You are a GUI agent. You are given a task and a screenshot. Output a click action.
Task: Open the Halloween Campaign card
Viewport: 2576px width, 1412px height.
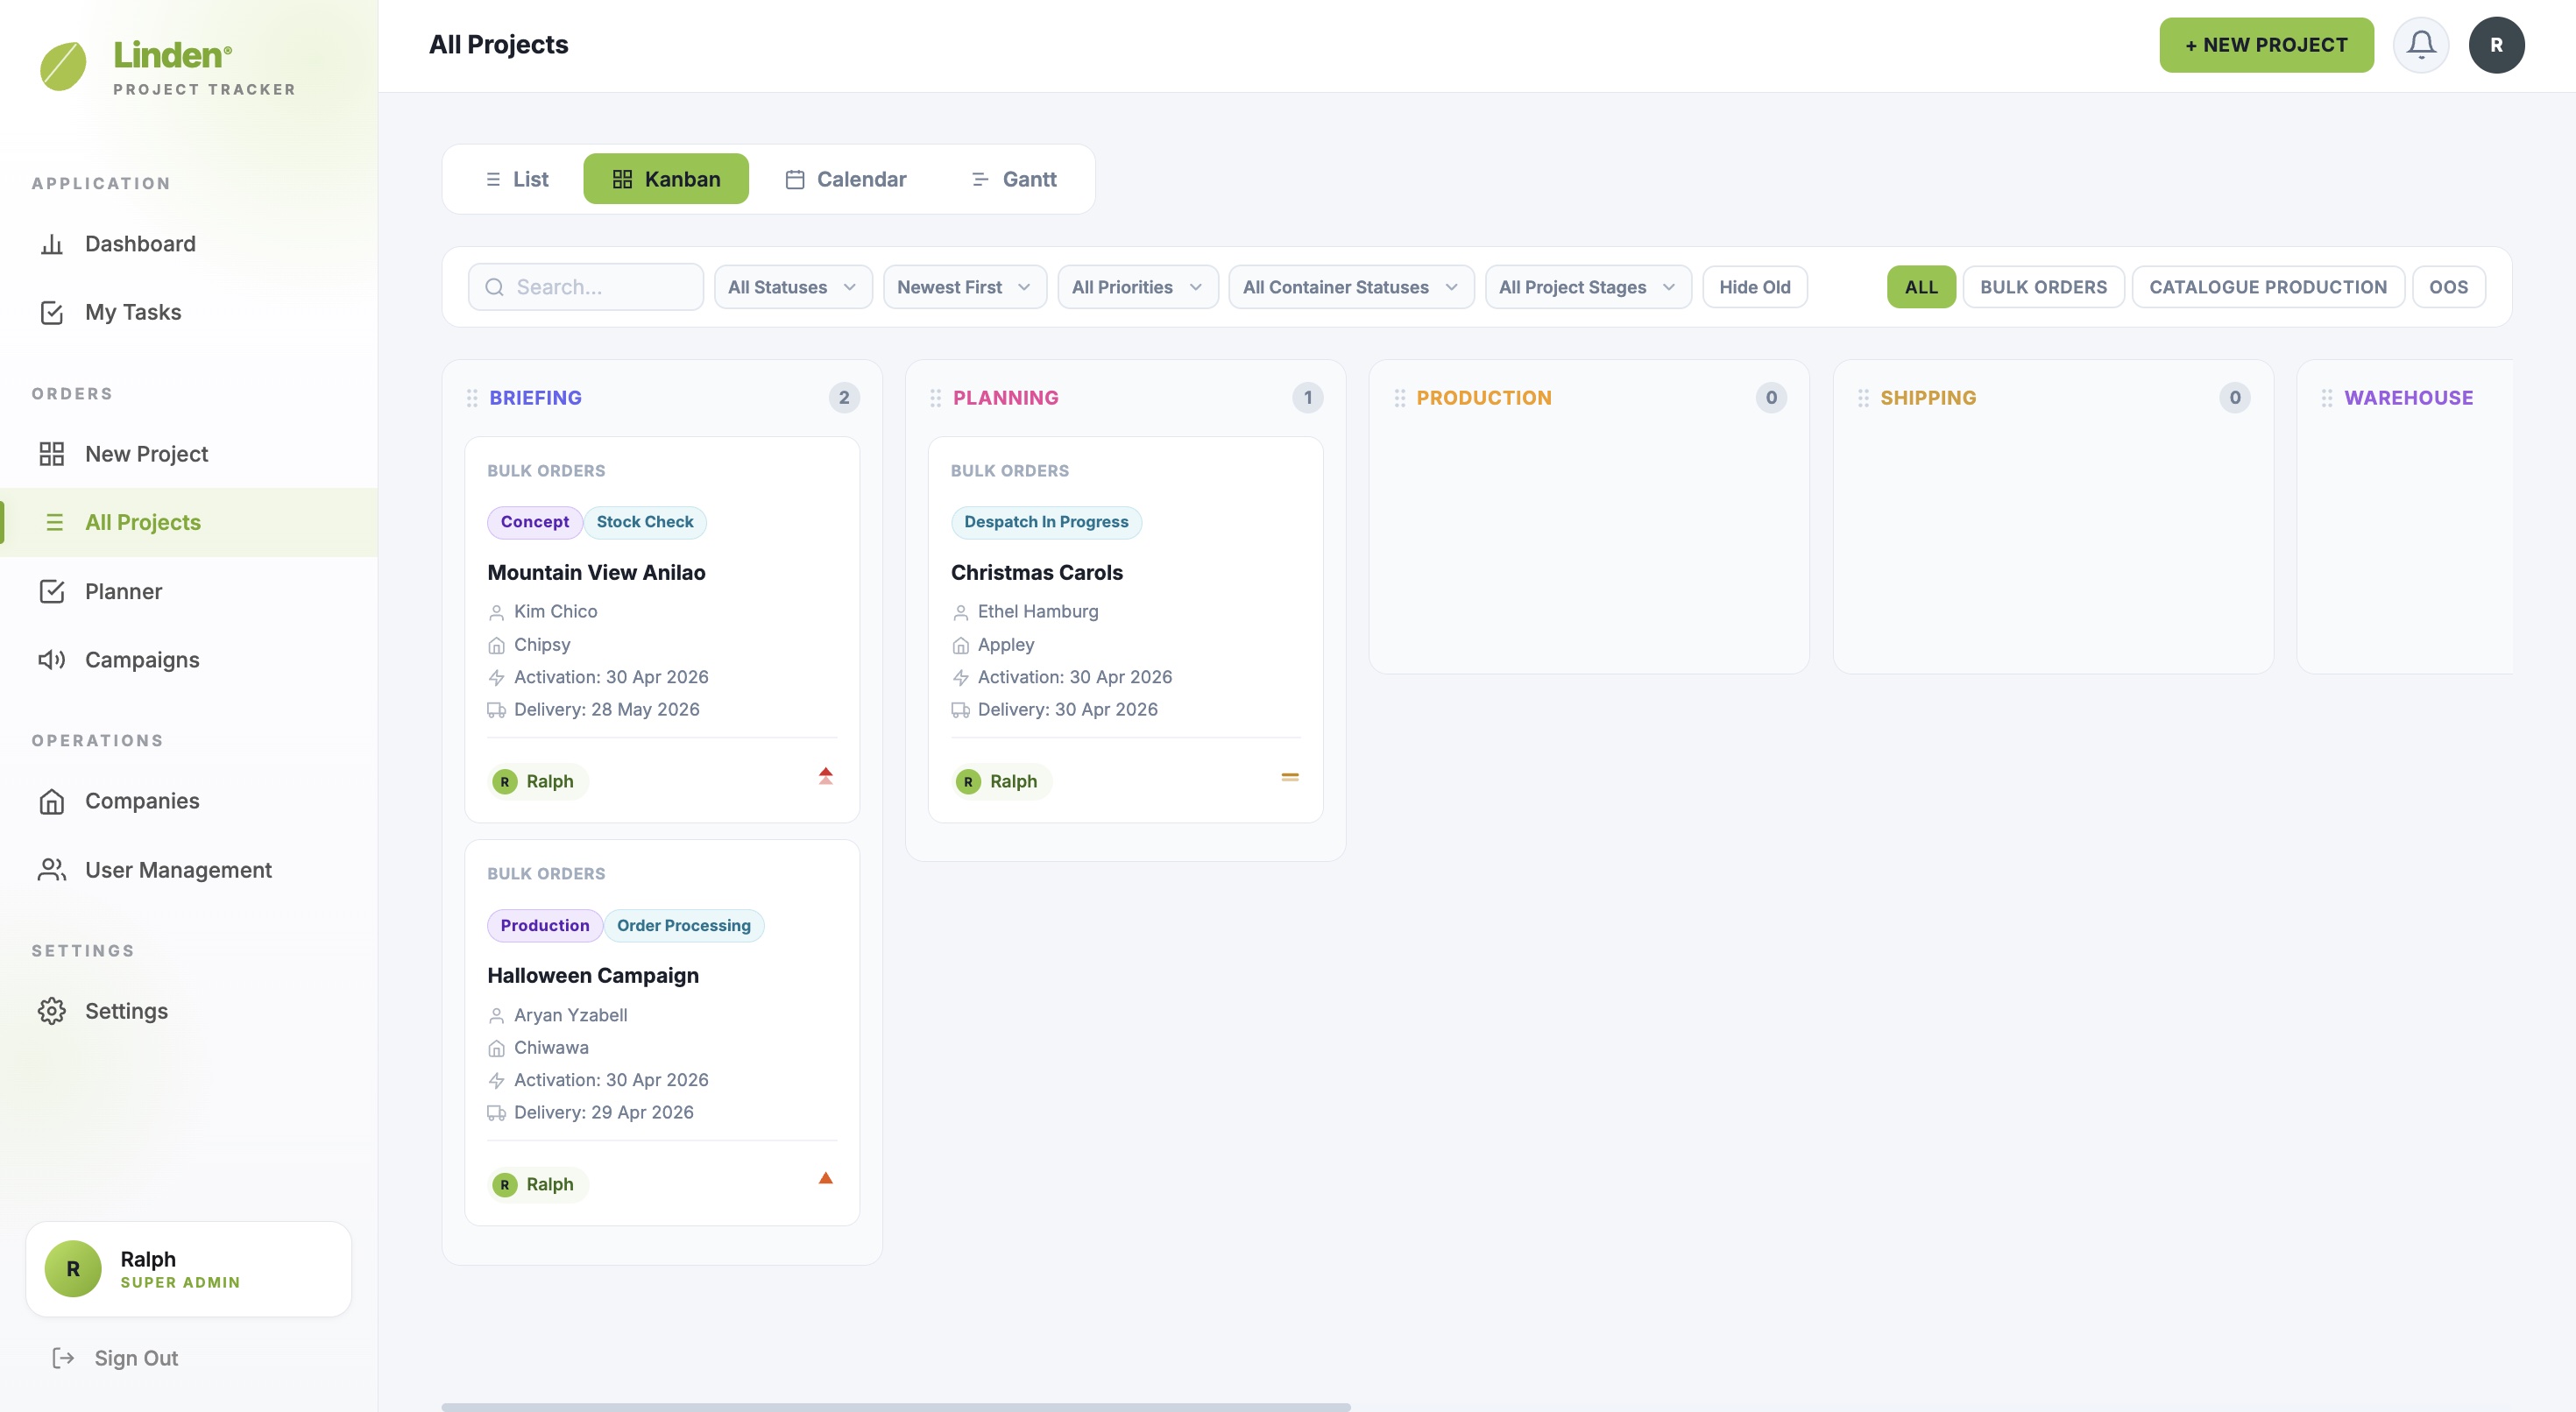pos(661,1033)
